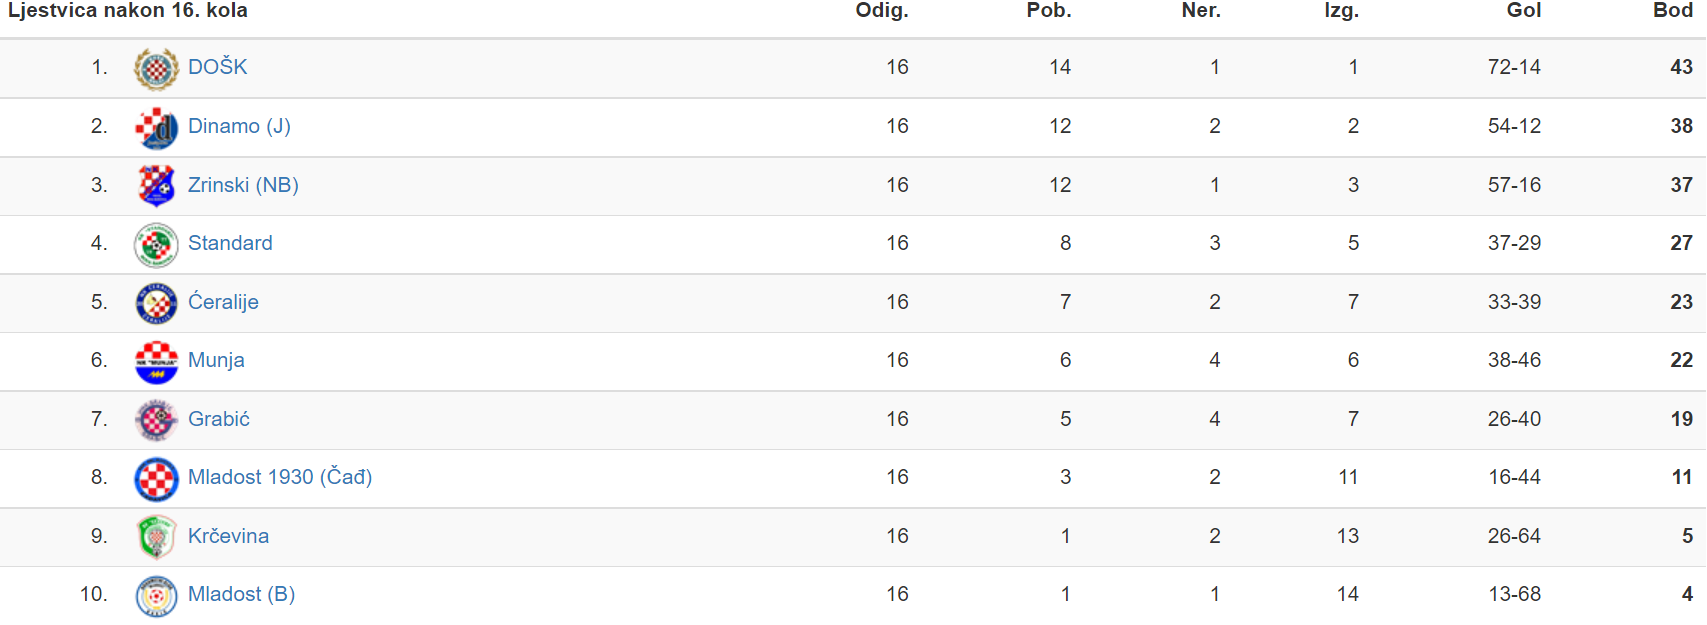Follow the Krčevina team link
This screenshot has height=625, width=1707.
click(228, 536)
